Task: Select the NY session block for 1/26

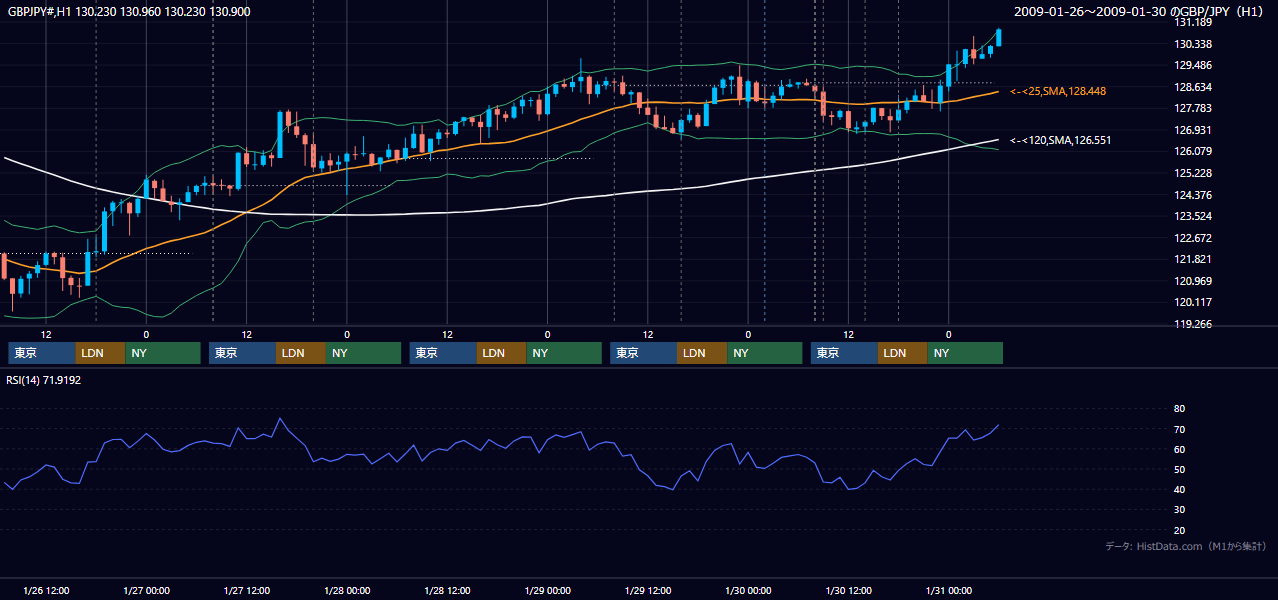Action: (x=163, y=353)
